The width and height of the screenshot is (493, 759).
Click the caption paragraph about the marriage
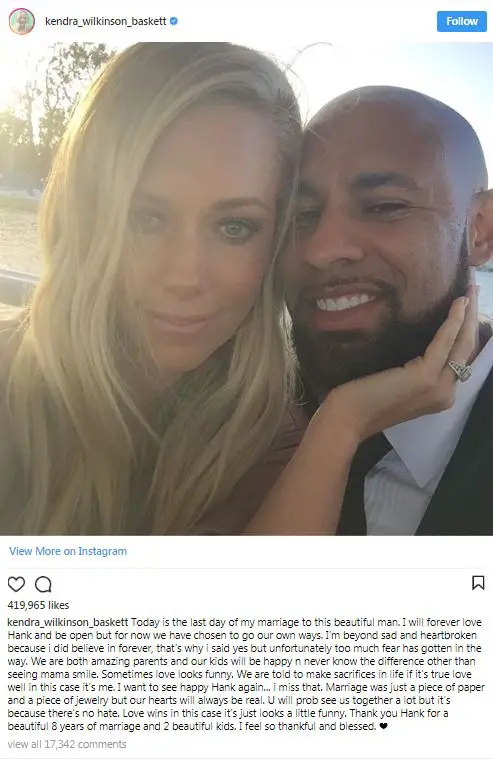coord(245,674)
